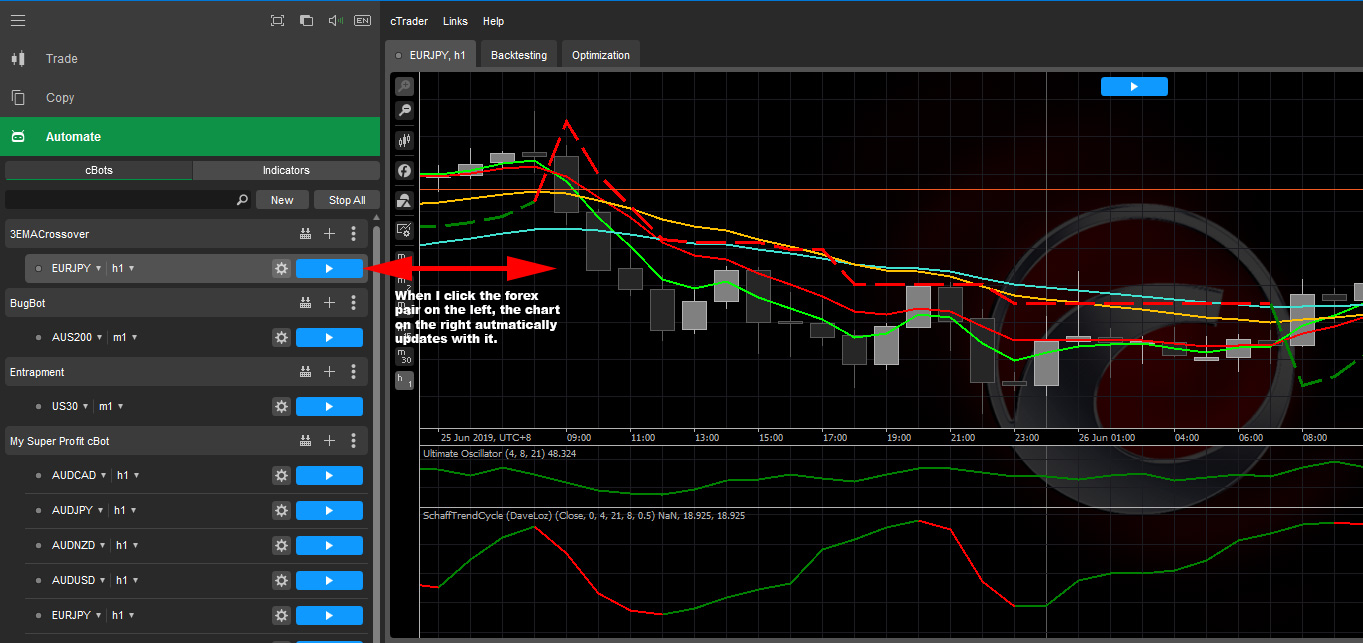1363x643 pixels.
Task: Click the build icon beside BugBot
Action: [305, 303]
